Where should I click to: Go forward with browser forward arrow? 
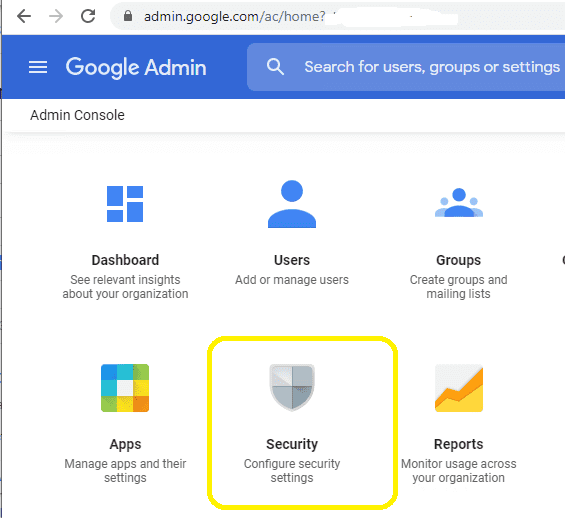[x=56, y=16]
